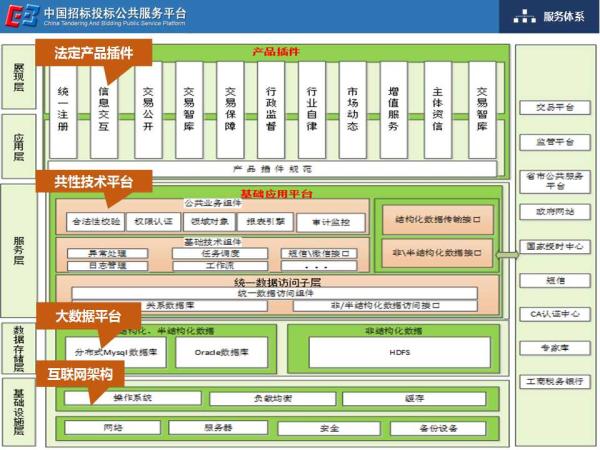
Task: Open the 监管平台 box in right panel
Action: click(555, 142)
